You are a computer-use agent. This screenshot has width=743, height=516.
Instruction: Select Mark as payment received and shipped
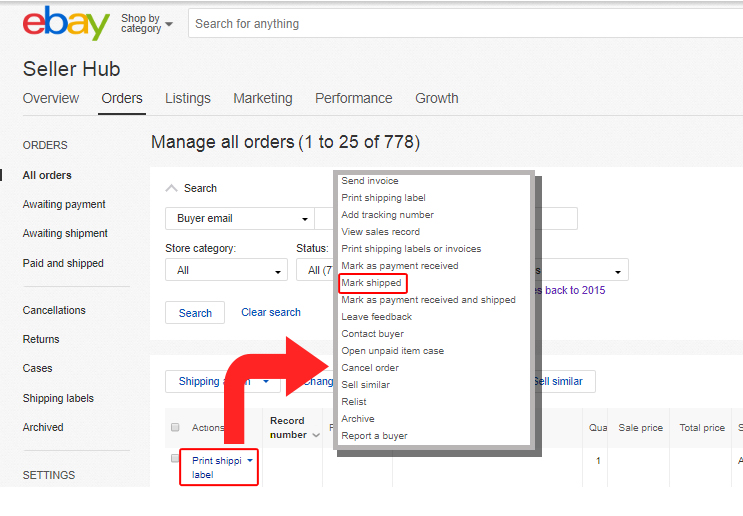(428, 300)
